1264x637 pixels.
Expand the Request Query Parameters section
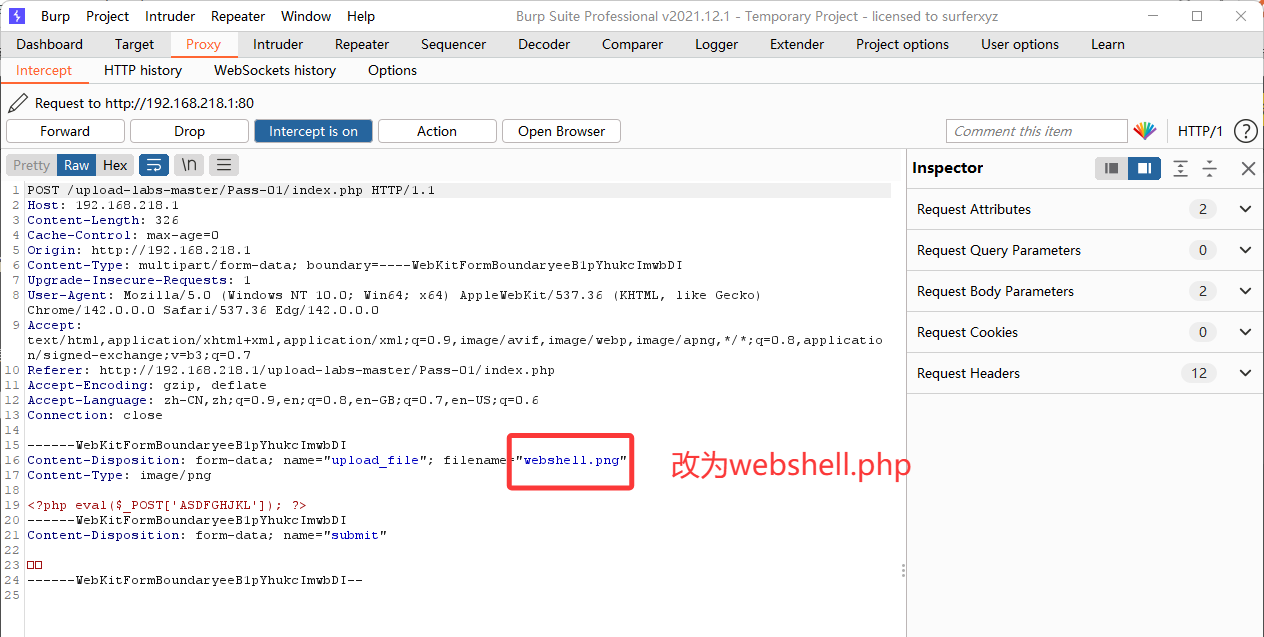[x=1245, y=250]
